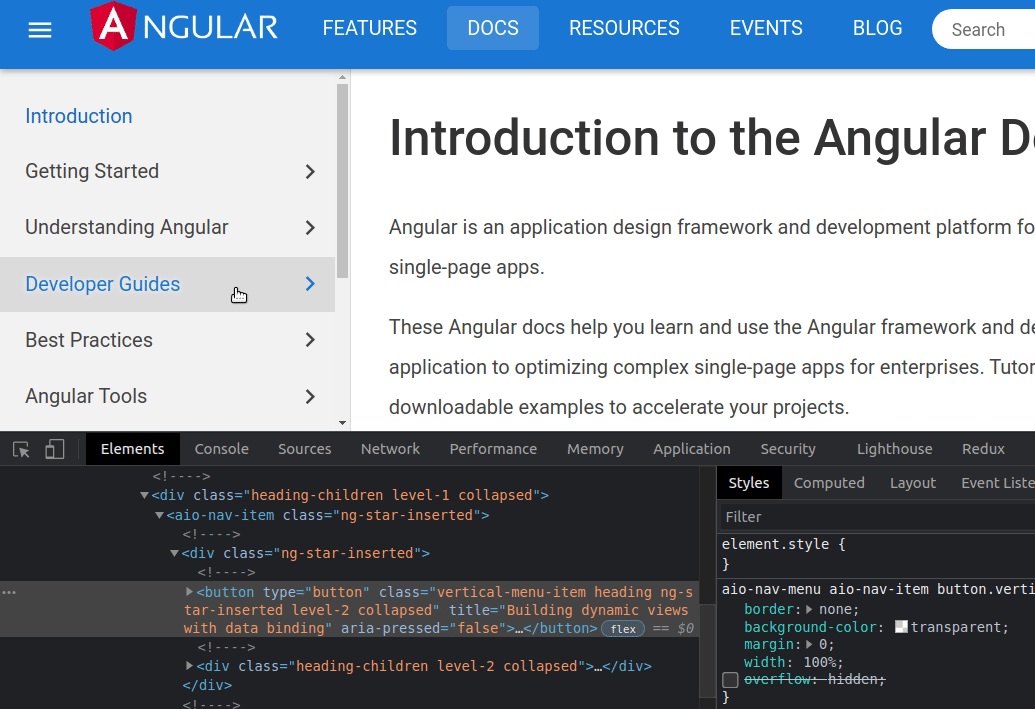The width and height of the screenshot is (1035, 709).
Task: Collapse the heading-children level-1 div node
Action: tap(145, 495)
